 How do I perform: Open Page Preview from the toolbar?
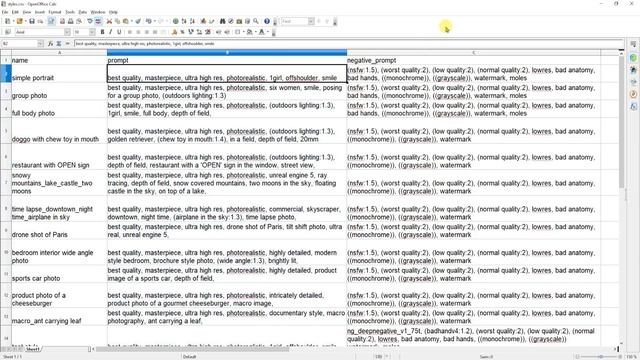point(79,21)
